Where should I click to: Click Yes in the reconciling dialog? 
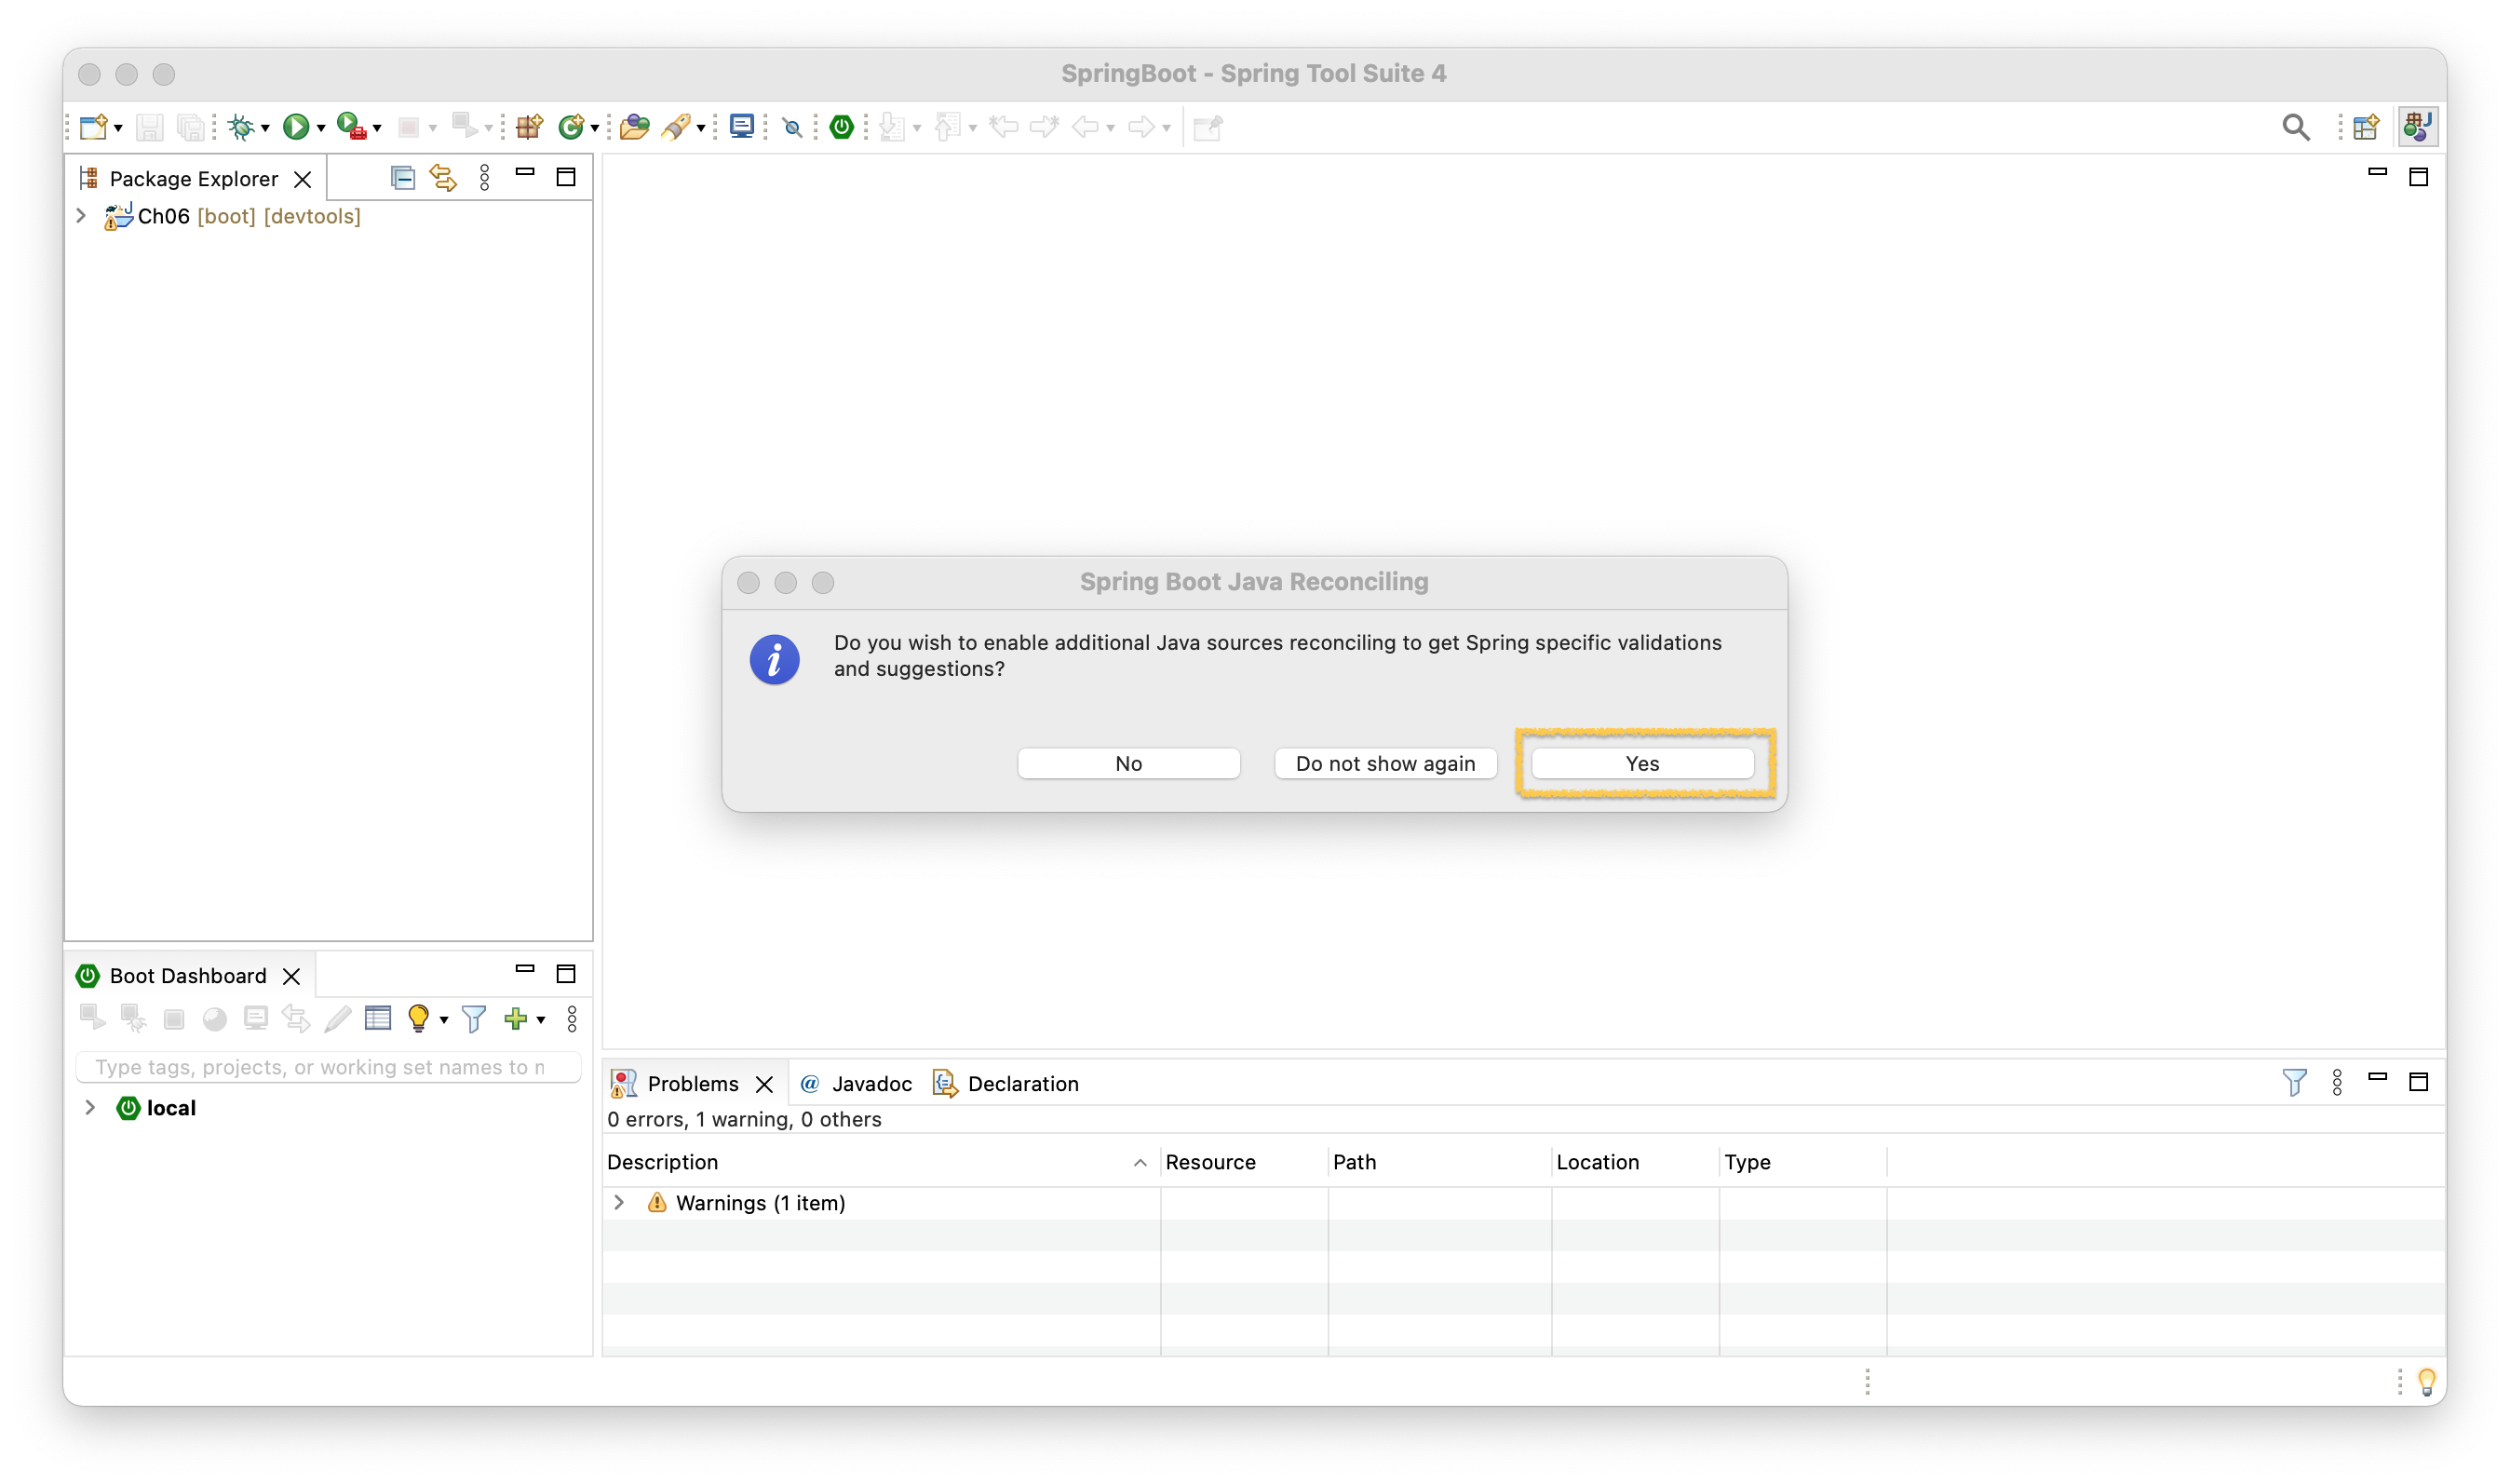(x=1642, y=763)
